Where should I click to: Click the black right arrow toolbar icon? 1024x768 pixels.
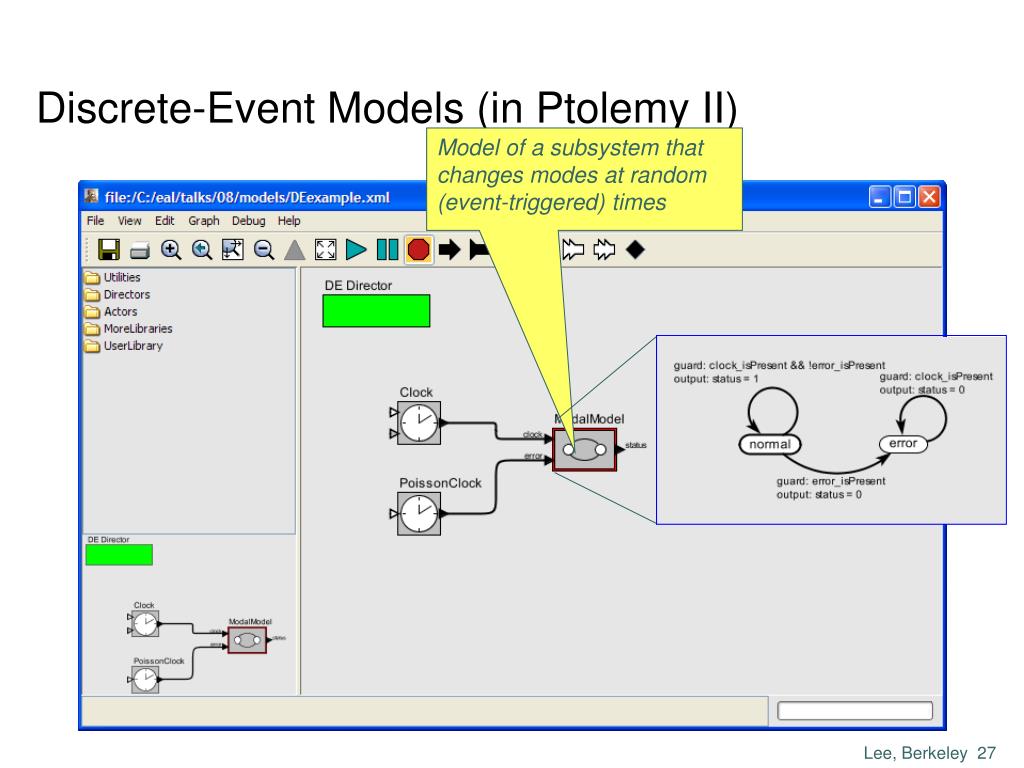[449, 250]
